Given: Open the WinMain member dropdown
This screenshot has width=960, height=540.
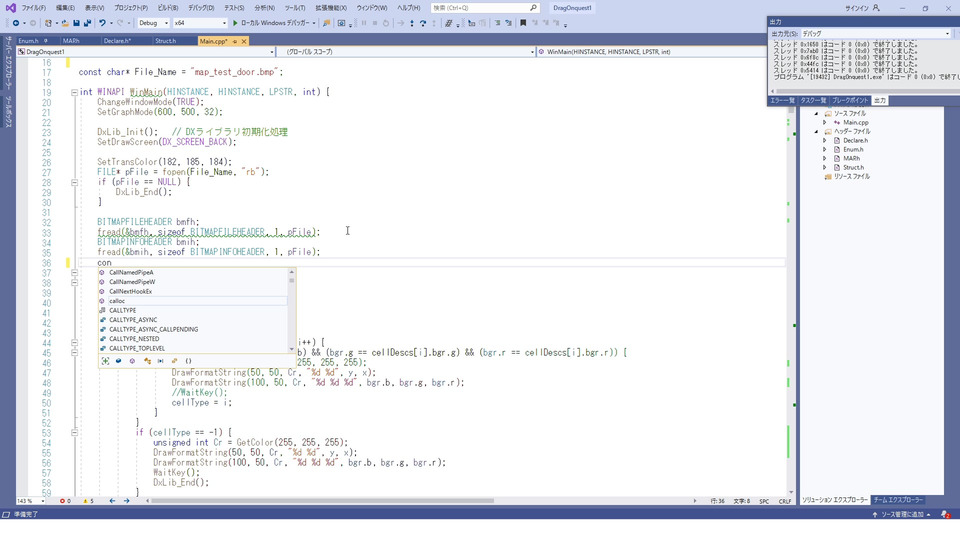Looking at the screenshot, I should click(651, 52).
